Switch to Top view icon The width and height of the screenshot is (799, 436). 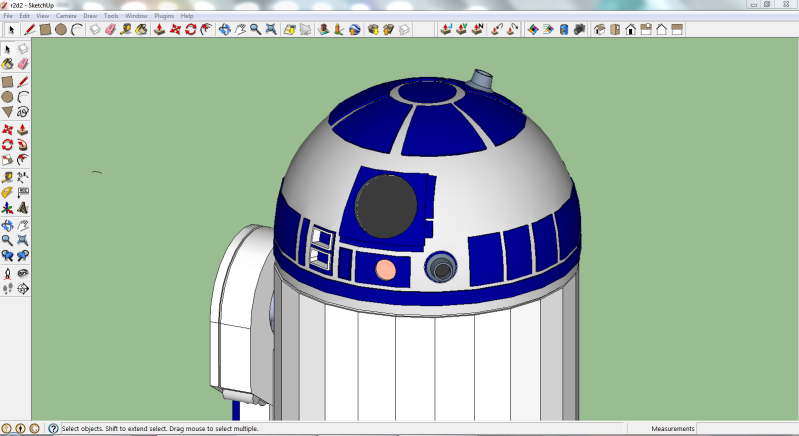(x=615, y=30)
